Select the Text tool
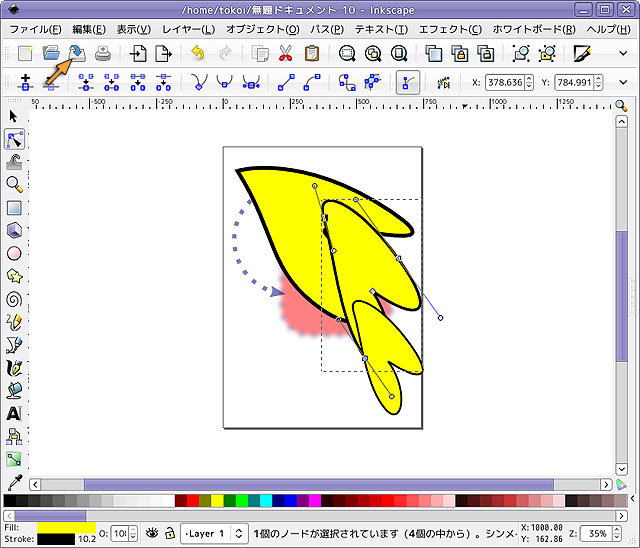The width and height of the screenshot is (640, 548). click(x=14, y=413)
